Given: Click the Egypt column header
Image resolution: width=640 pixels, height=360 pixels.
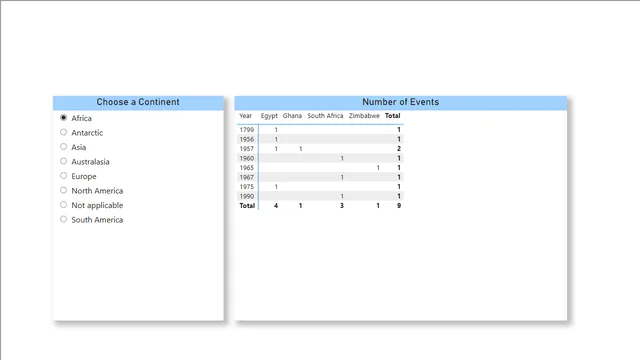Looking at the screenshot, I should coord(269,116).
